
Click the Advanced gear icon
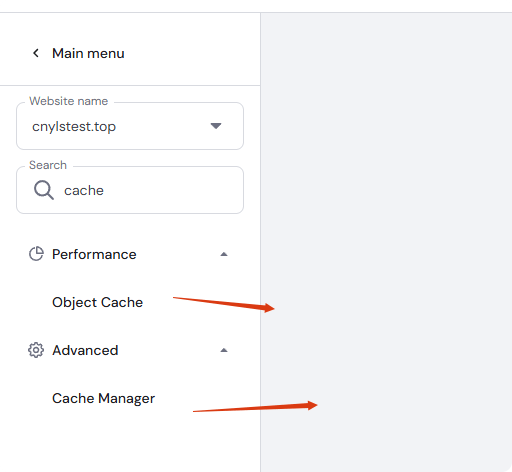(x=36, y=350)
